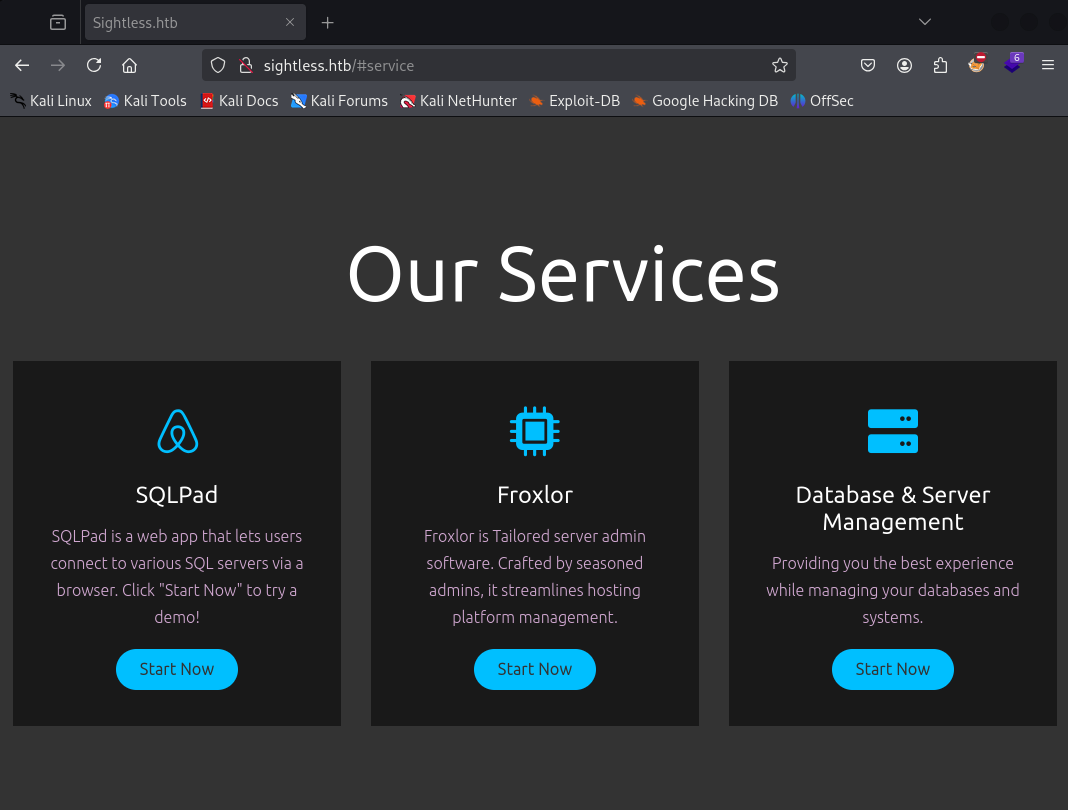Viewport: 1068px width, 810px height.
Task: Select the Sightless.htb tab
Action: click(x=195, y=22)
